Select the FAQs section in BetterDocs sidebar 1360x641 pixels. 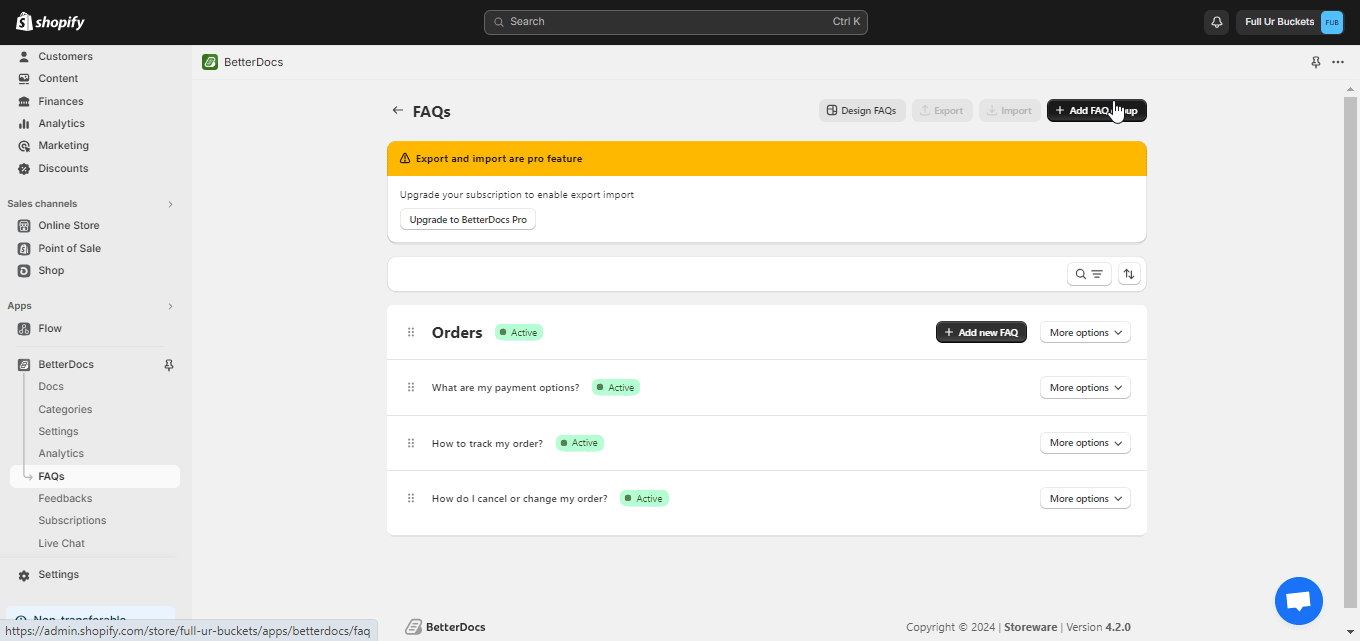click(52, 476)
